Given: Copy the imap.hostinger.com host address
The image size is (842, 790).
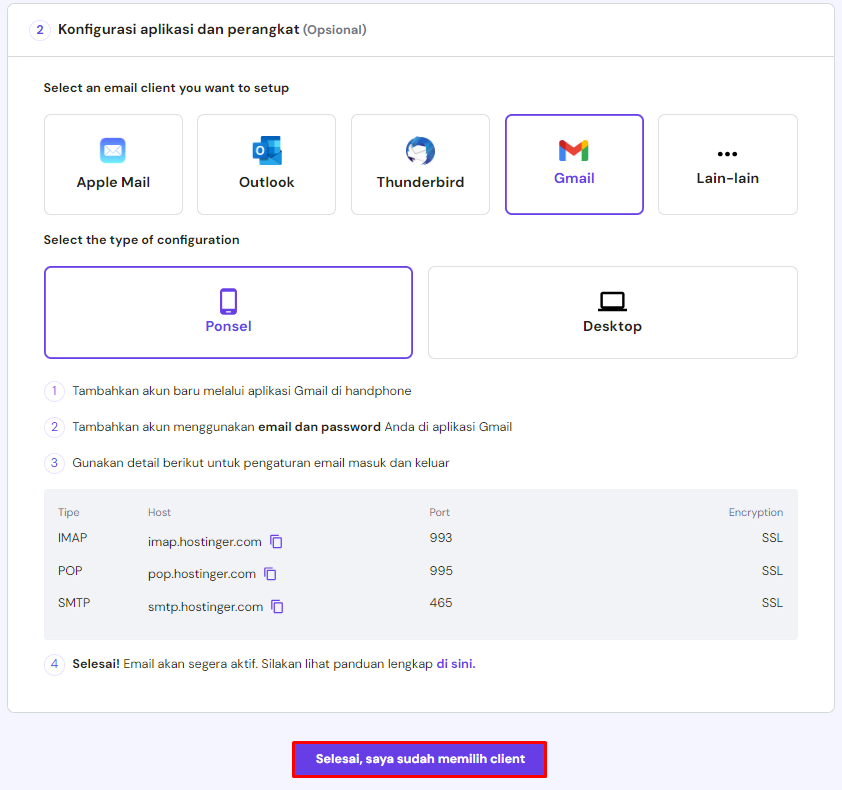Looking at the screenshot, I should click(277, 542).
